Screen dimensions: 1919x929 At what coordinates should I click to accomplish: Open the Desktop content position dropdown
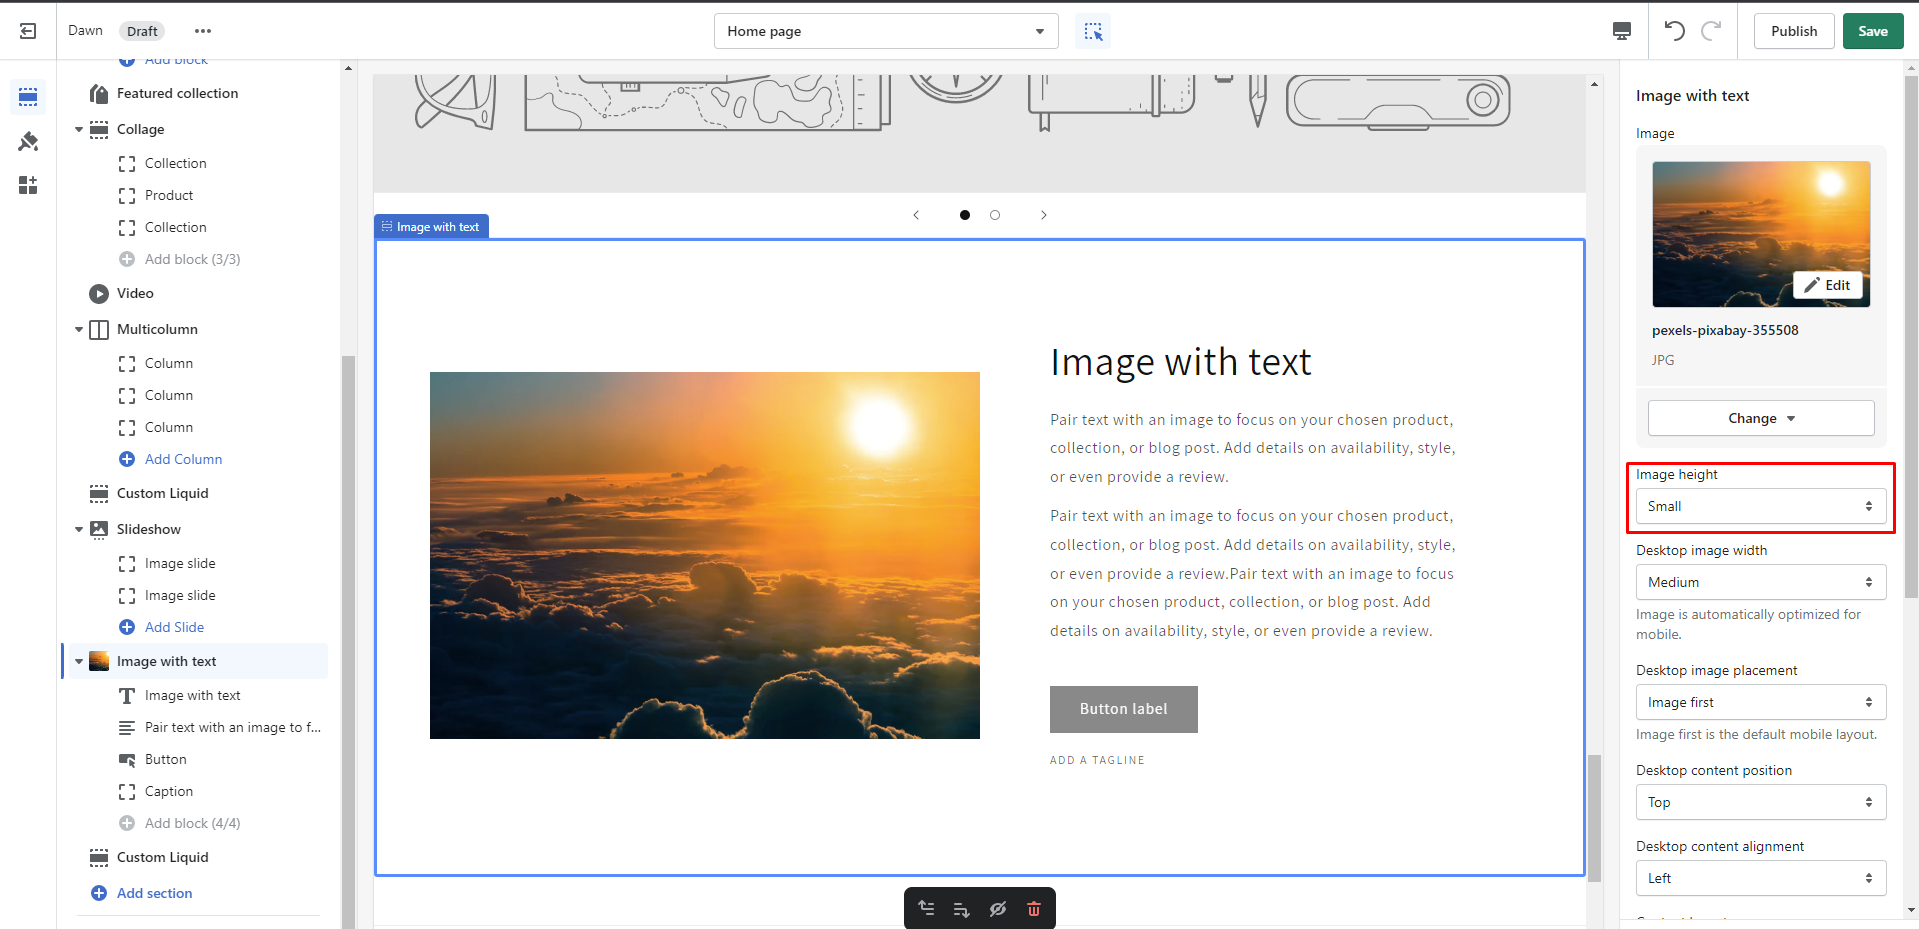point(1761,802)
